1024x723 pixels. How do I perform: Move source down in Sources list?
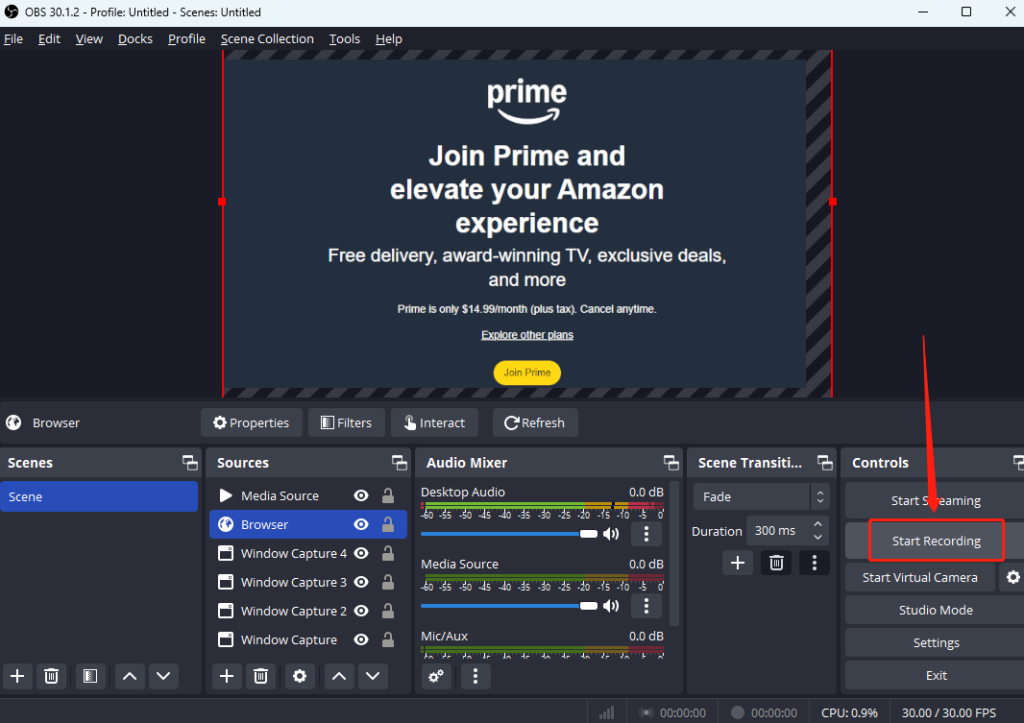373,676
